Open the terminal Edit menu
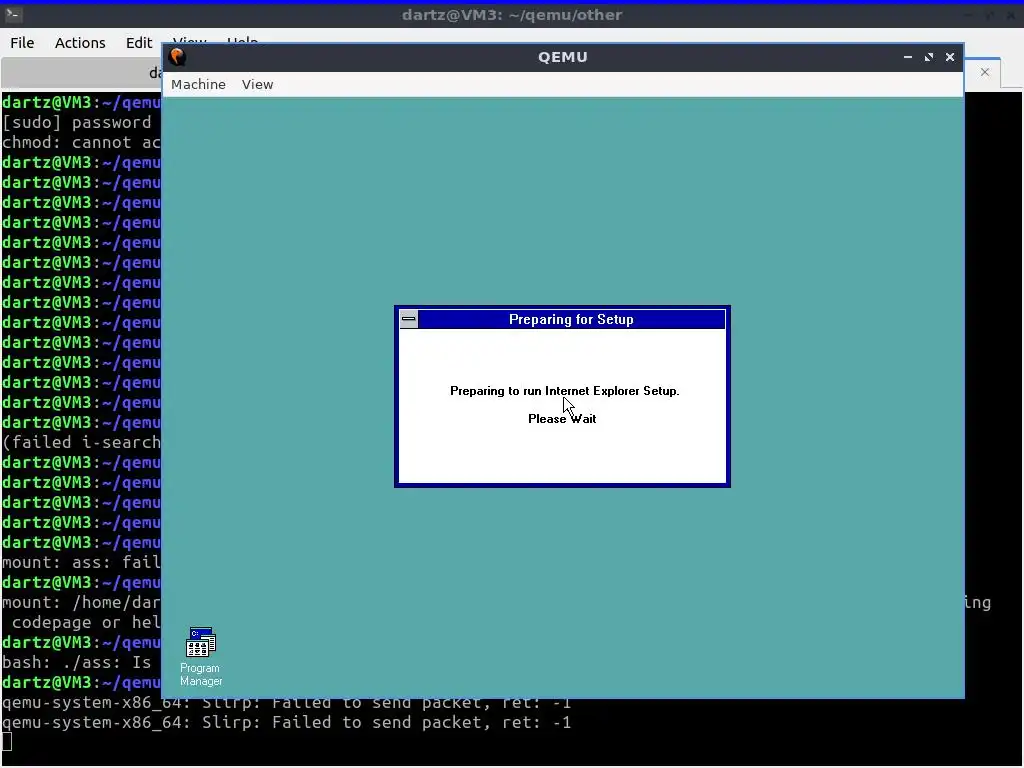Image resolution: width=1024 pixels, height=768 pixels. pyautogui.click(x=138, y=42)
